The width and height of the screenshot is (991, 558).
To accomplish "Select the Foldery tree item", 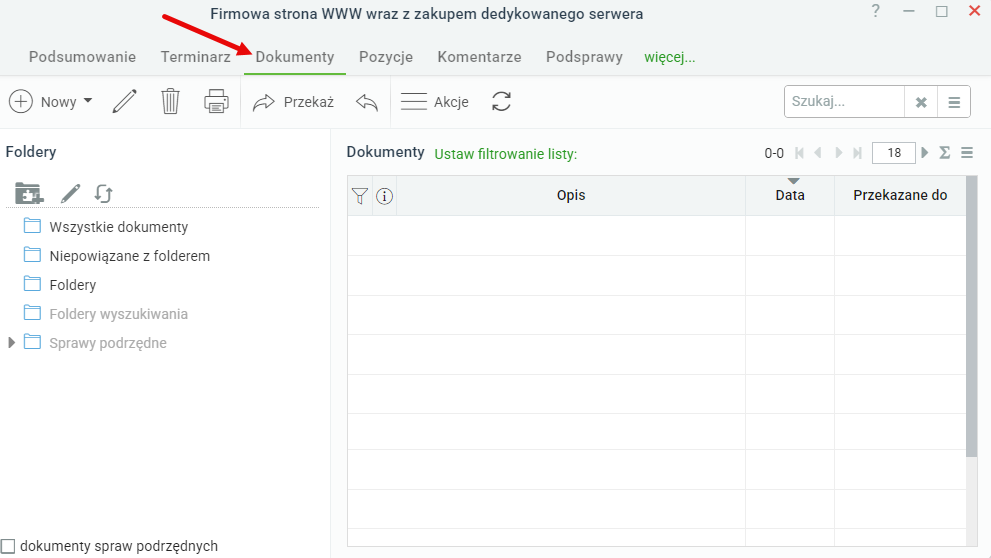I will tap(73, 285).
